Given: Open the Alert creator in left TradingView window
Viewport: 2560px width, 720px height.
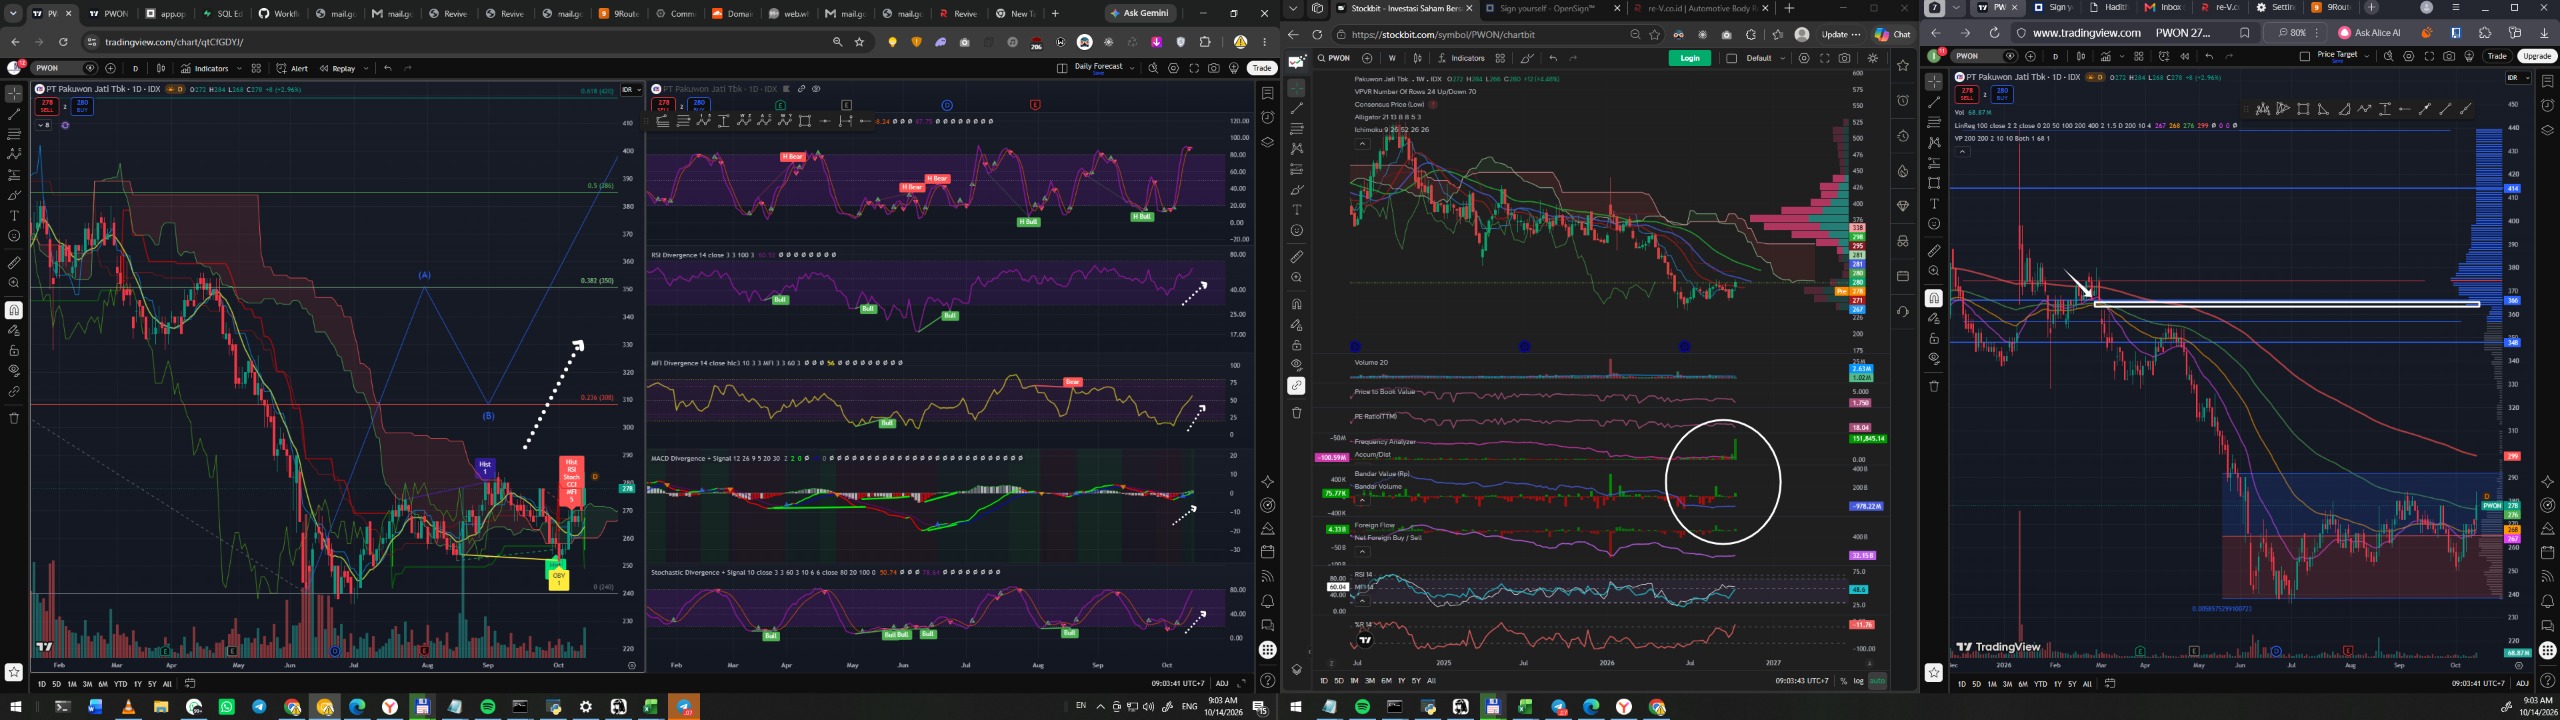Looking at the screenshot, I should pos(292,68).
